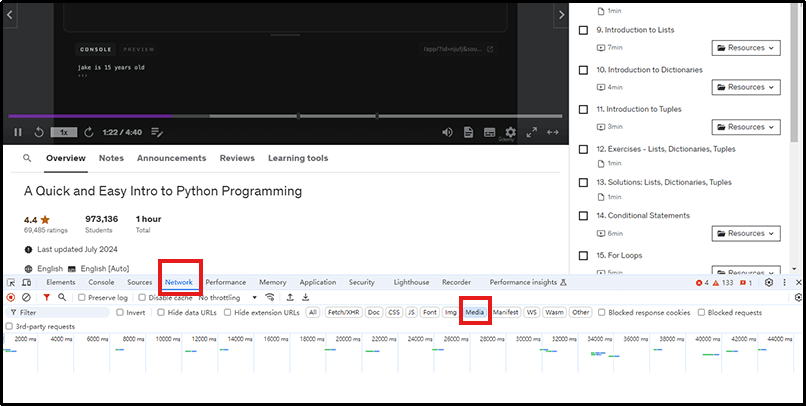The width and height of the screenshot is (806, 406).
Task: Expand Resources dropdown for Introduction to Dictionaries
Action: point(746,87)
